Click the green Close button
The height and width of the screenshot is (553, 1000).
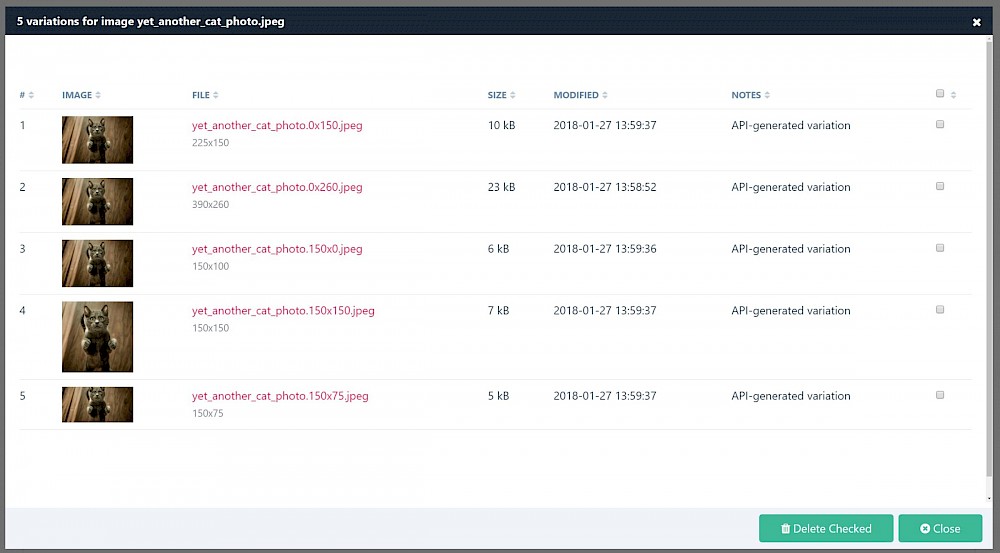pos(940,528)
